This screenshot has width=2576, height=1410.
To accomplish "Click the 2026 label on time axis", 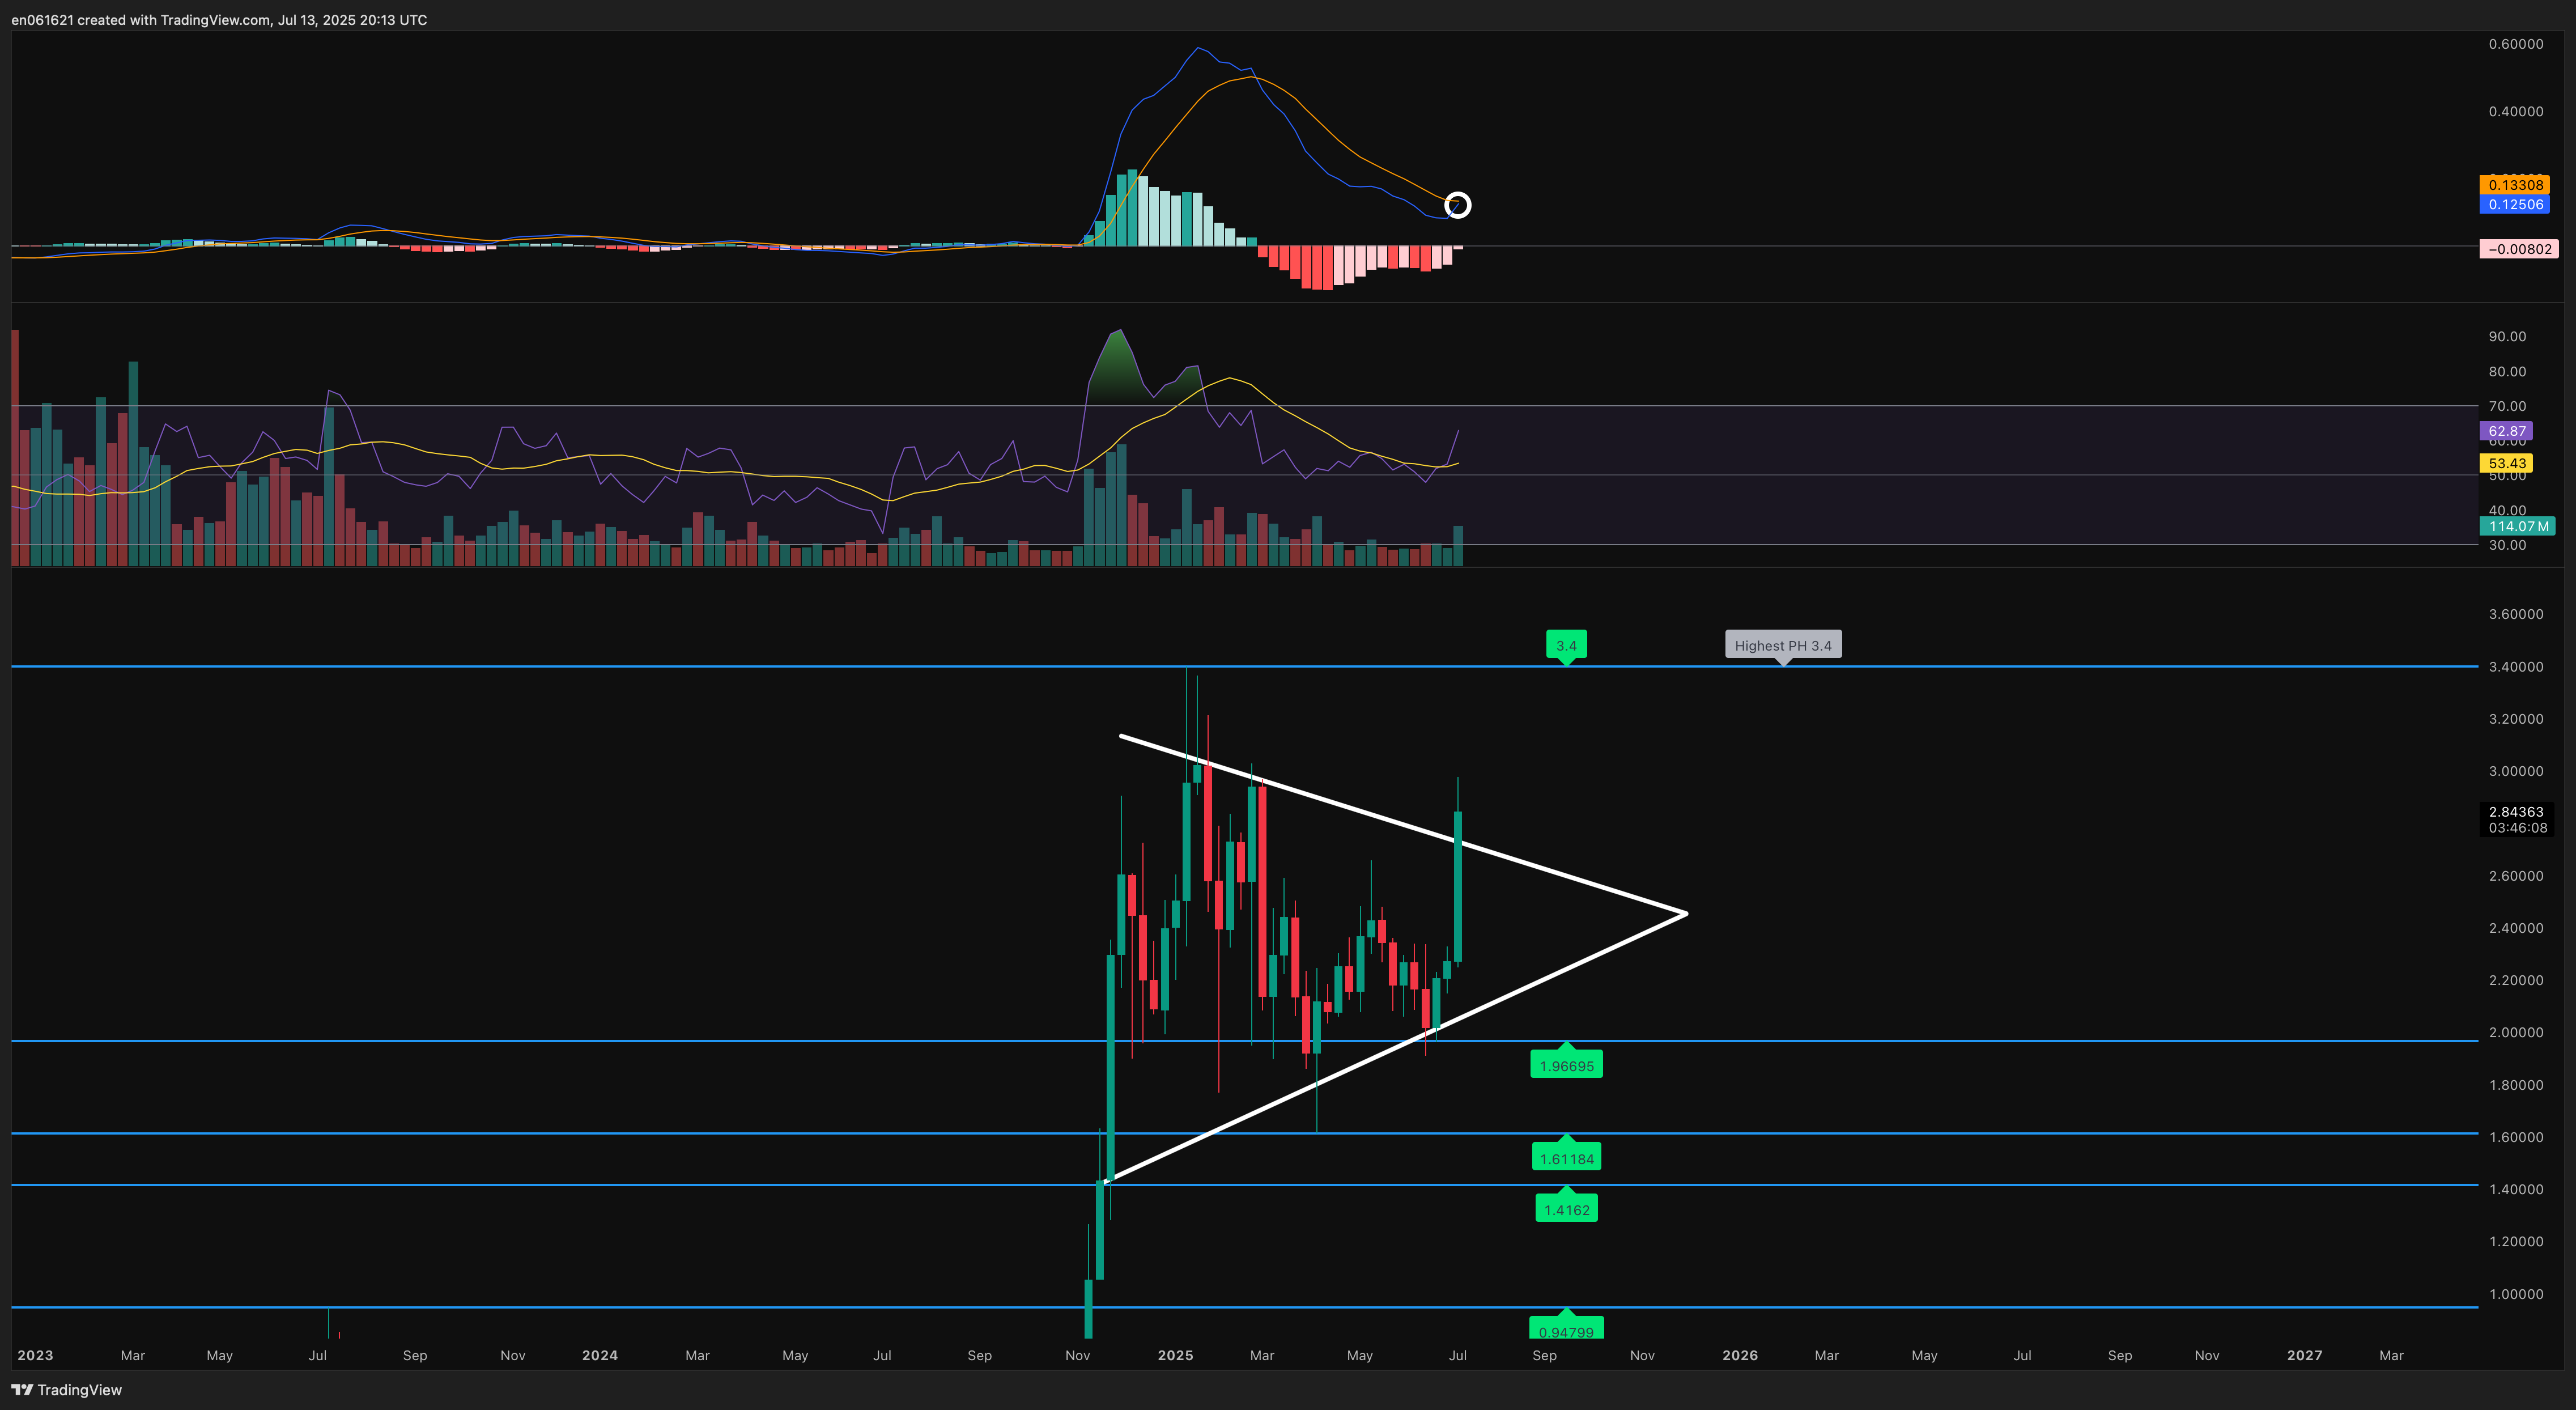I will (1740, 1355).
